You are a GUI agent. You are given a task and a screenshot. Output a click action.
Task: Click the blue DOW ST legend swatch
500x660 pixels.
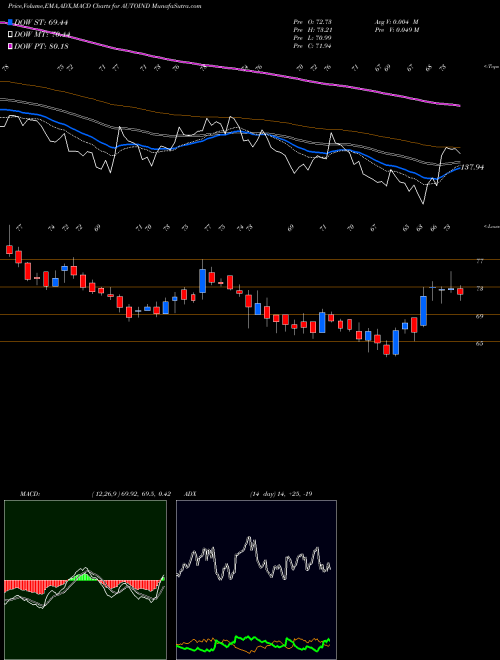point(10,22)
